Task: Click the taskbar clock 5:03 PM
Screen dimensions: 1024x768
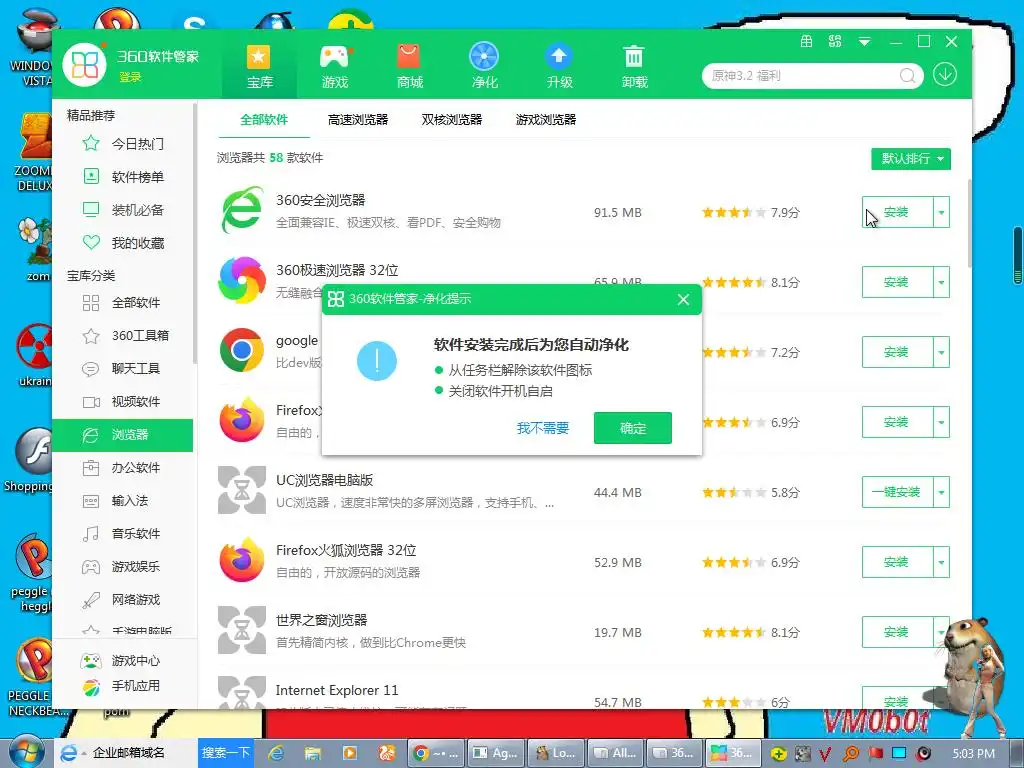Action: pos(974,754)
